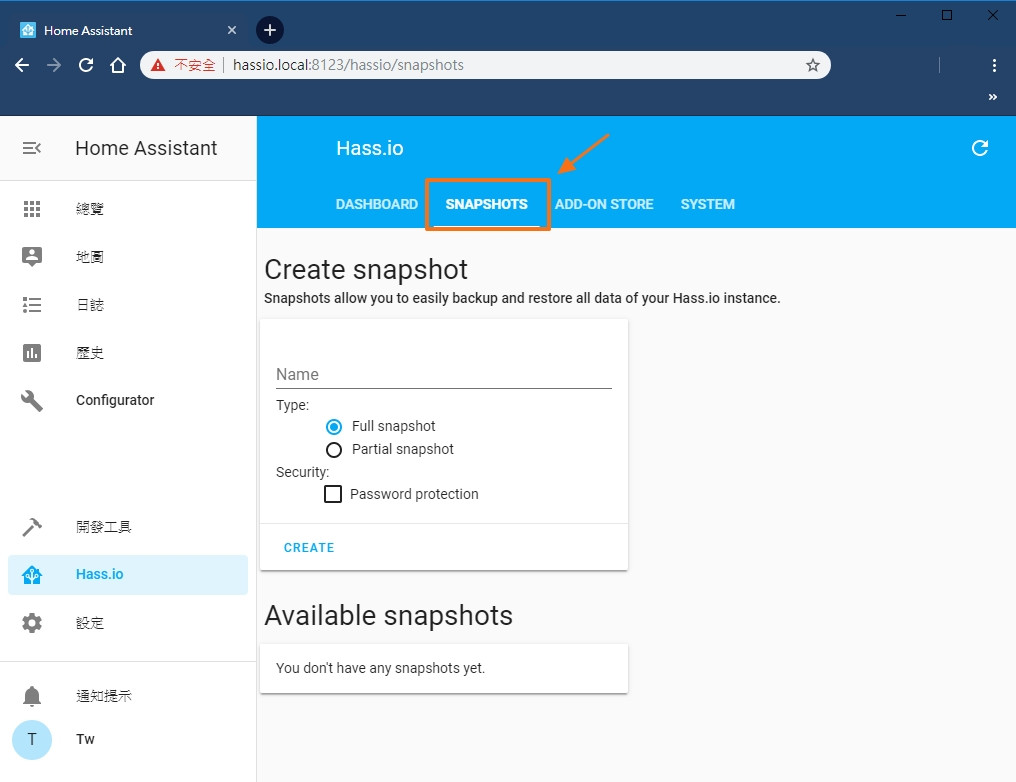Viewport: 1016px width, 782px height.
Task: Click the snapshot Name input field
Action: click(444, 374)
